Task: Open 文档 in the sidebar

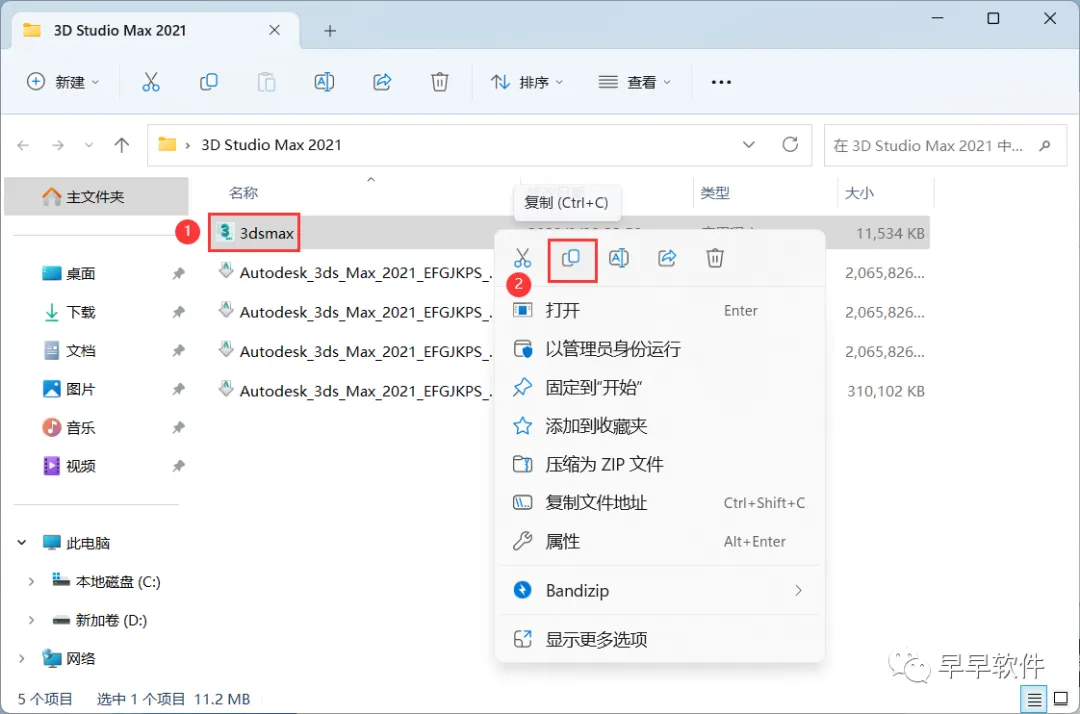Action: [81, 351]
